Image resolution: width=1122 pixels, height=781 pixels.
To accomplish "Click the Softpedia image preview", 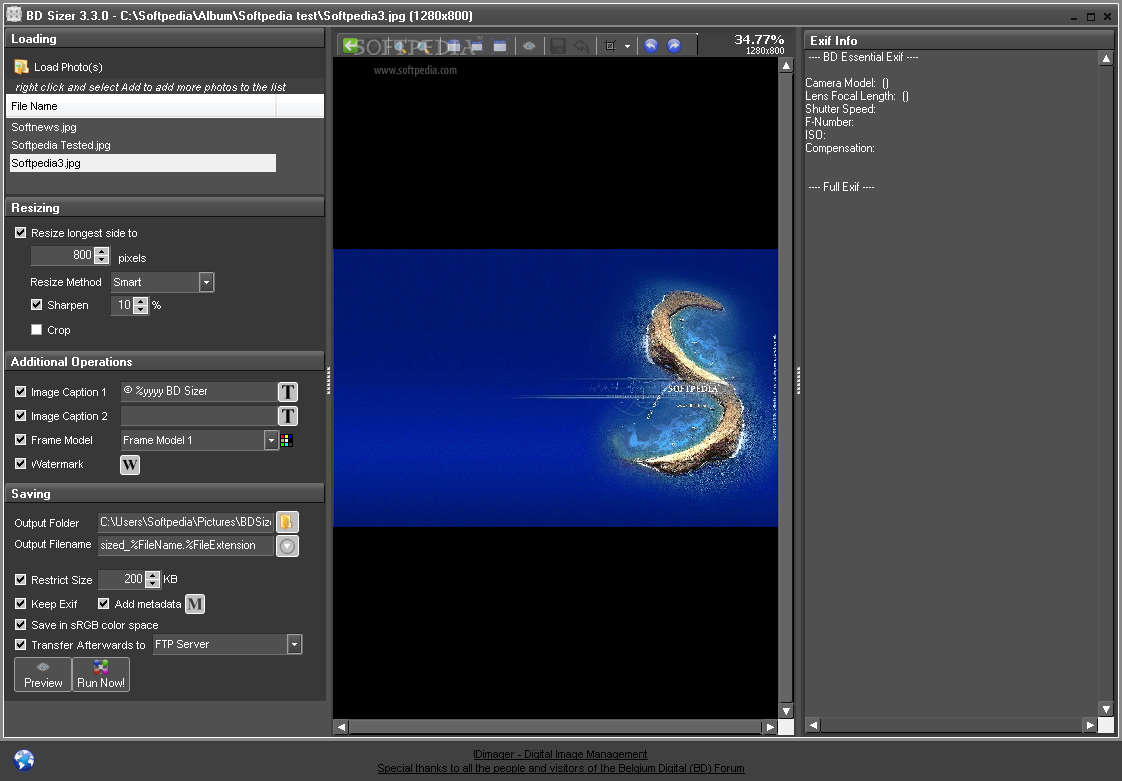I will click(555, 388).
